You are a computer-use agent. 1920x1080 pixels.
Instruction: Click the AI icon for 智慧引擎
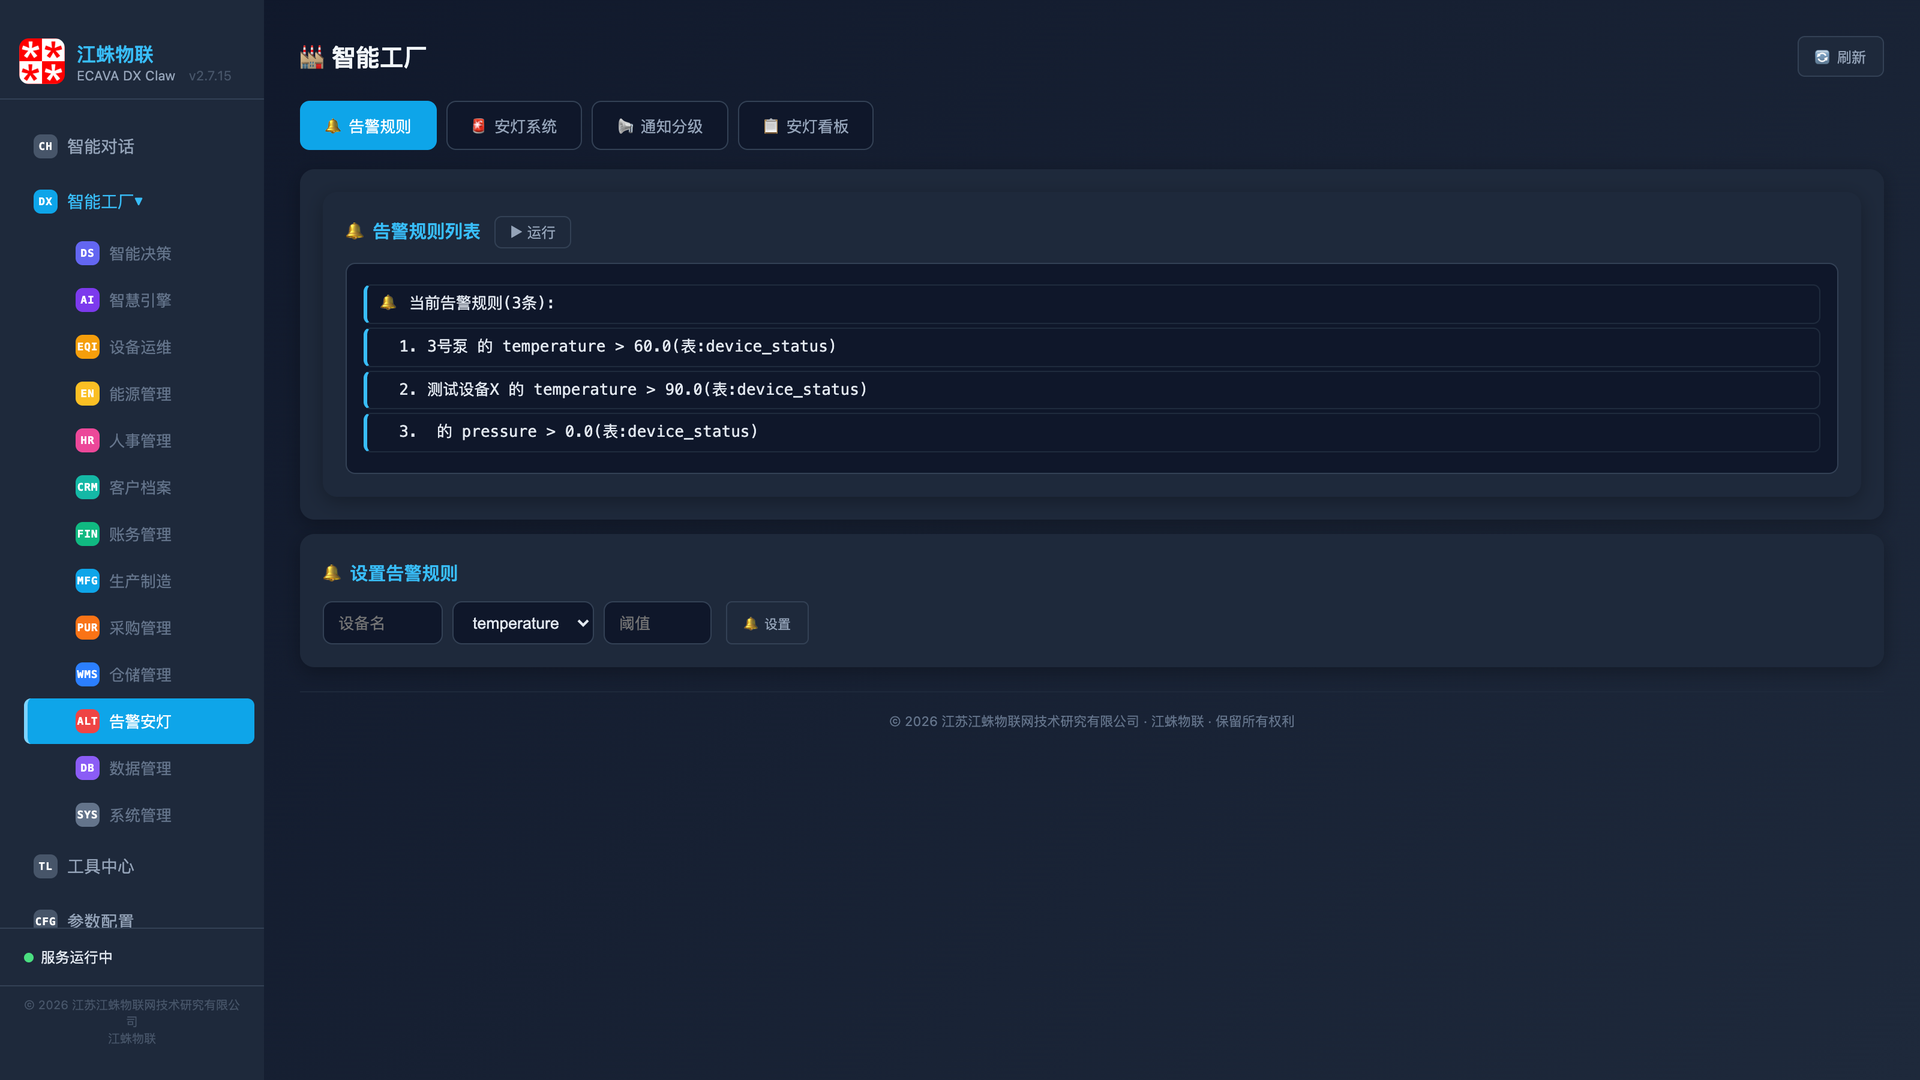tap(87, 300)
